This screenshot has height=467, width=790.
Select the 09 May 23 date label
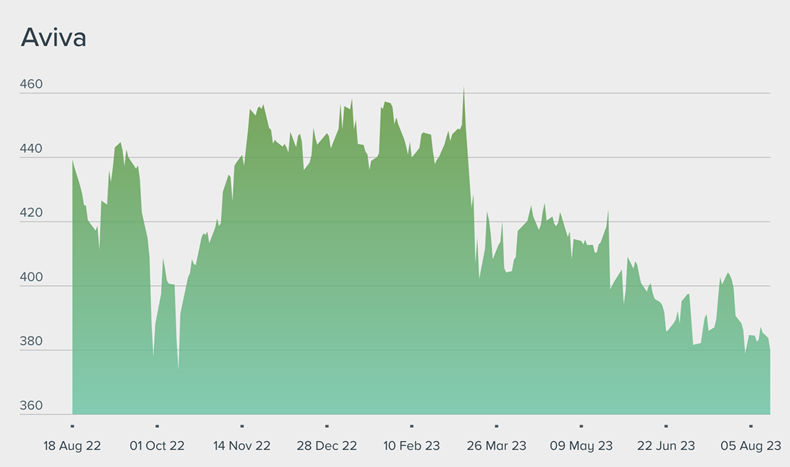pyautogui.click(x=581, y=446)
